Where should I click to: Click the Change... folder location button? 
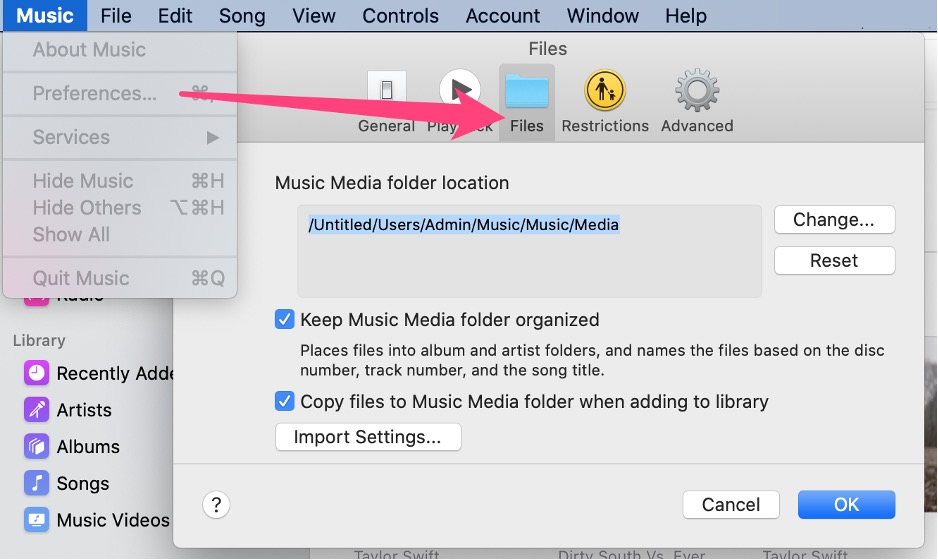834,220
